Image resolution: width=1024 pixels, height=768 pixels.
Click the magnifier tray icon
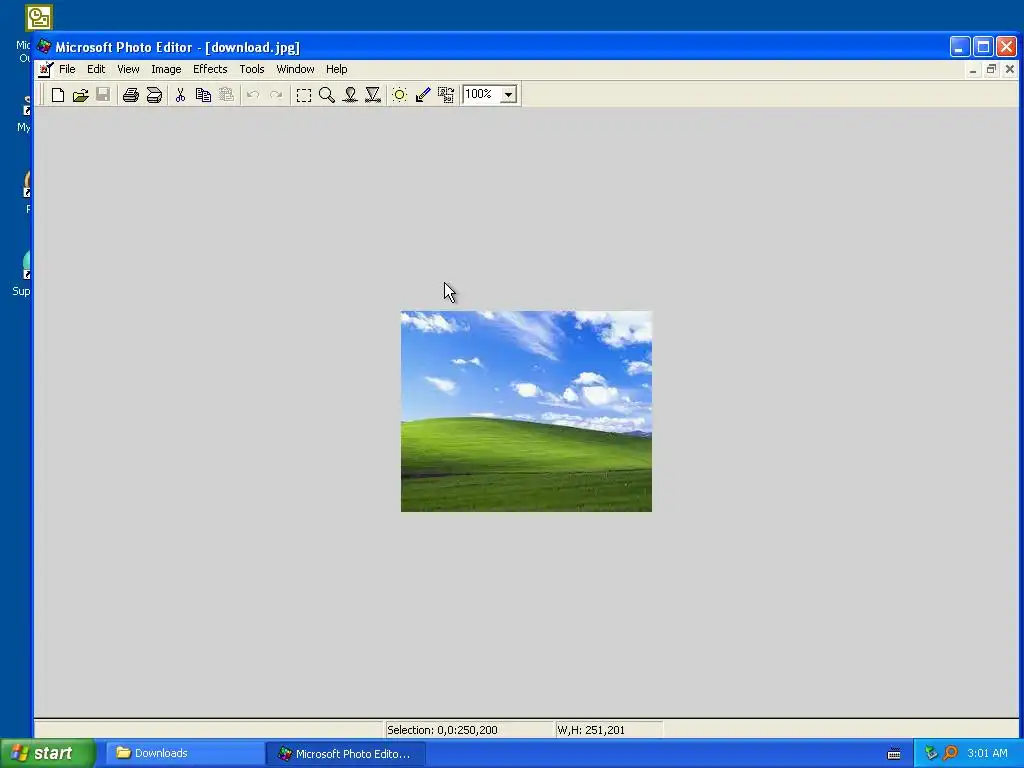[x=950, y=753]
